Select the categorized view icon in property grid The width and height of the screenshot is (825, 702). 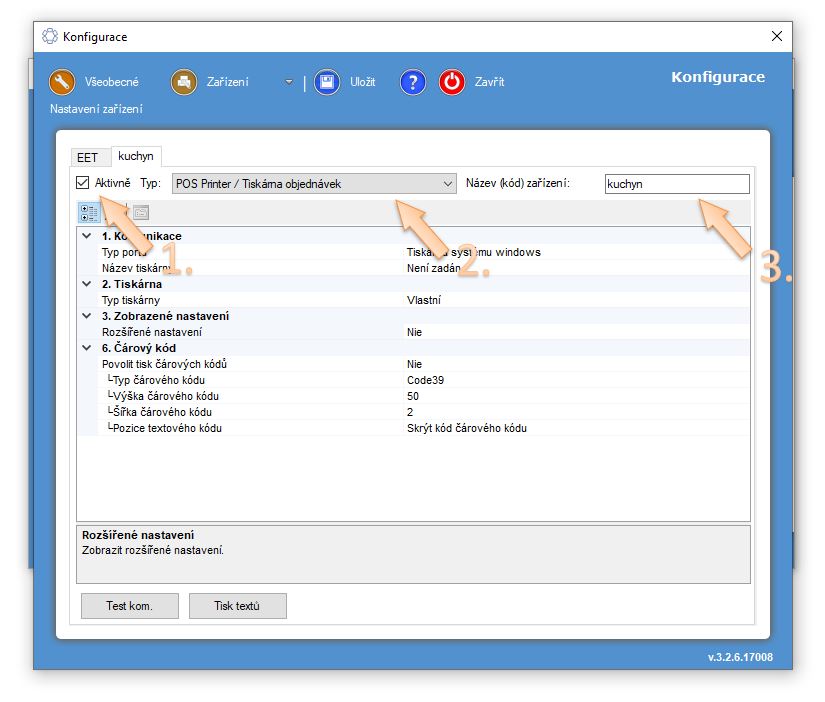[89, 212]
